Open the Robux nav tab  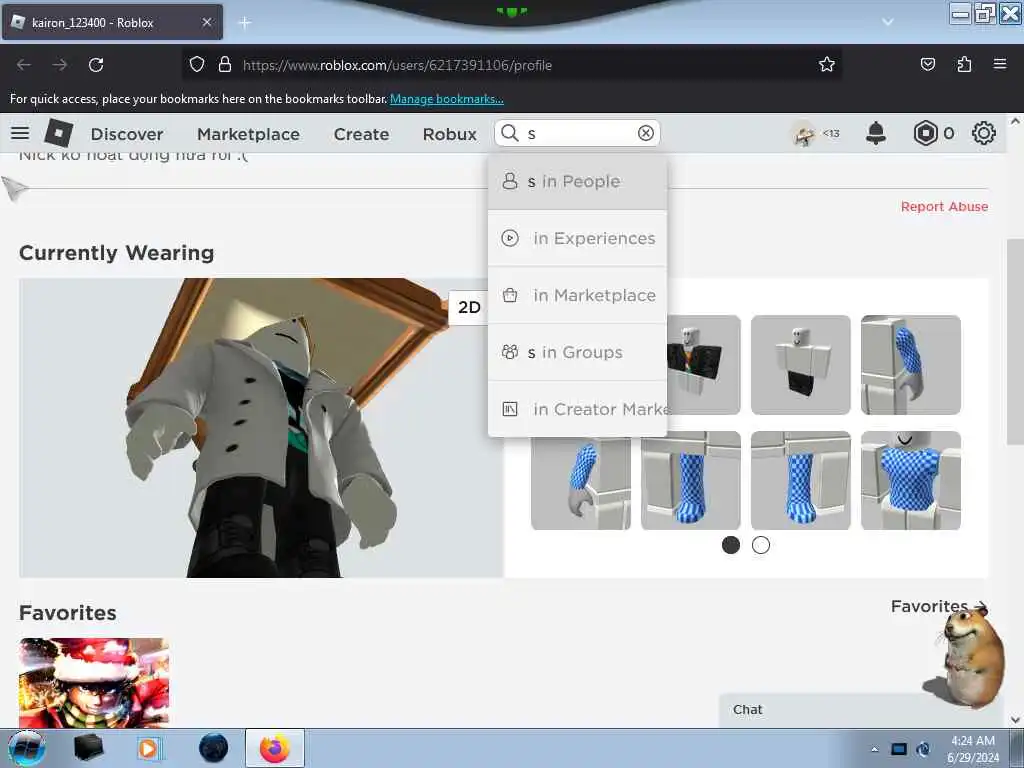[x=449, y=134]
